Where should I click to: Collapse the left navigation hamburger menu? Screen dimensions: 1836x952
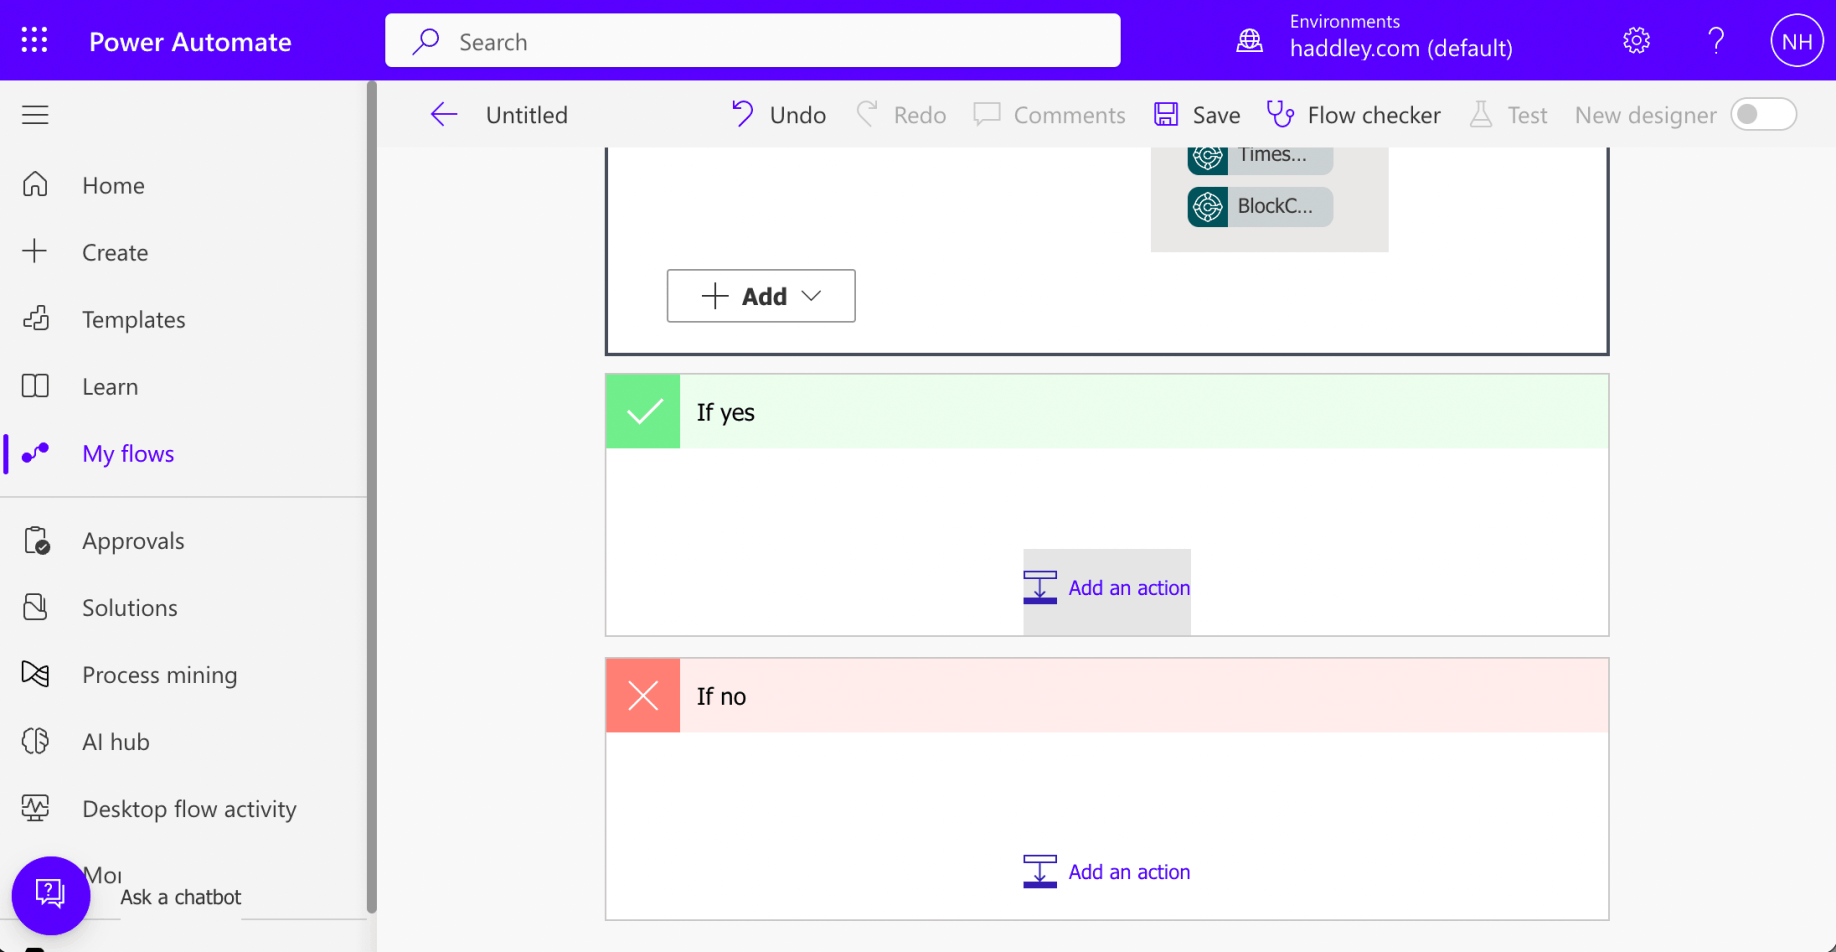coord(35,115)
